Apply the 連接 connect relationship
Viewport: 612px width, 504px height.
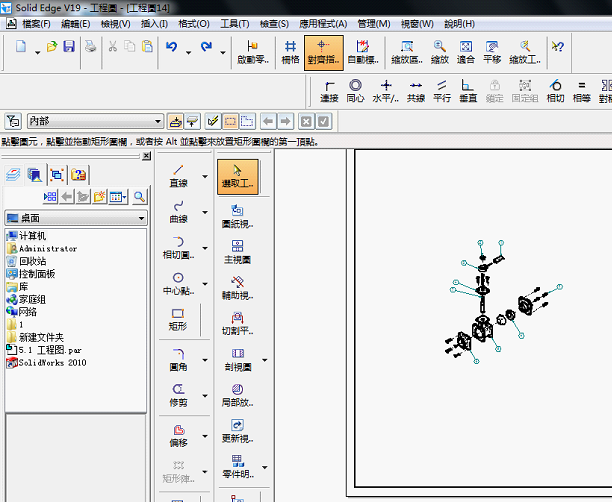pos(329,91)
